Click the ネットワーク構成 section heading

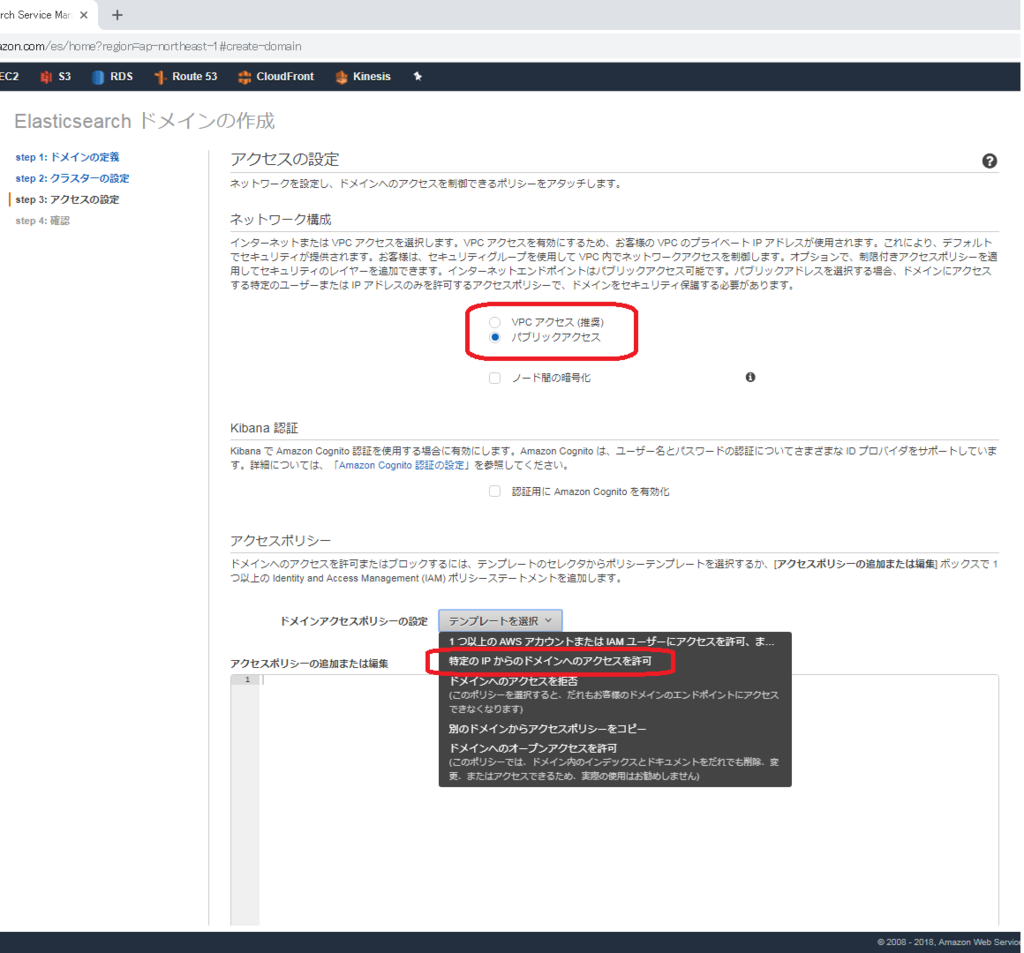[x=281, y=219]
